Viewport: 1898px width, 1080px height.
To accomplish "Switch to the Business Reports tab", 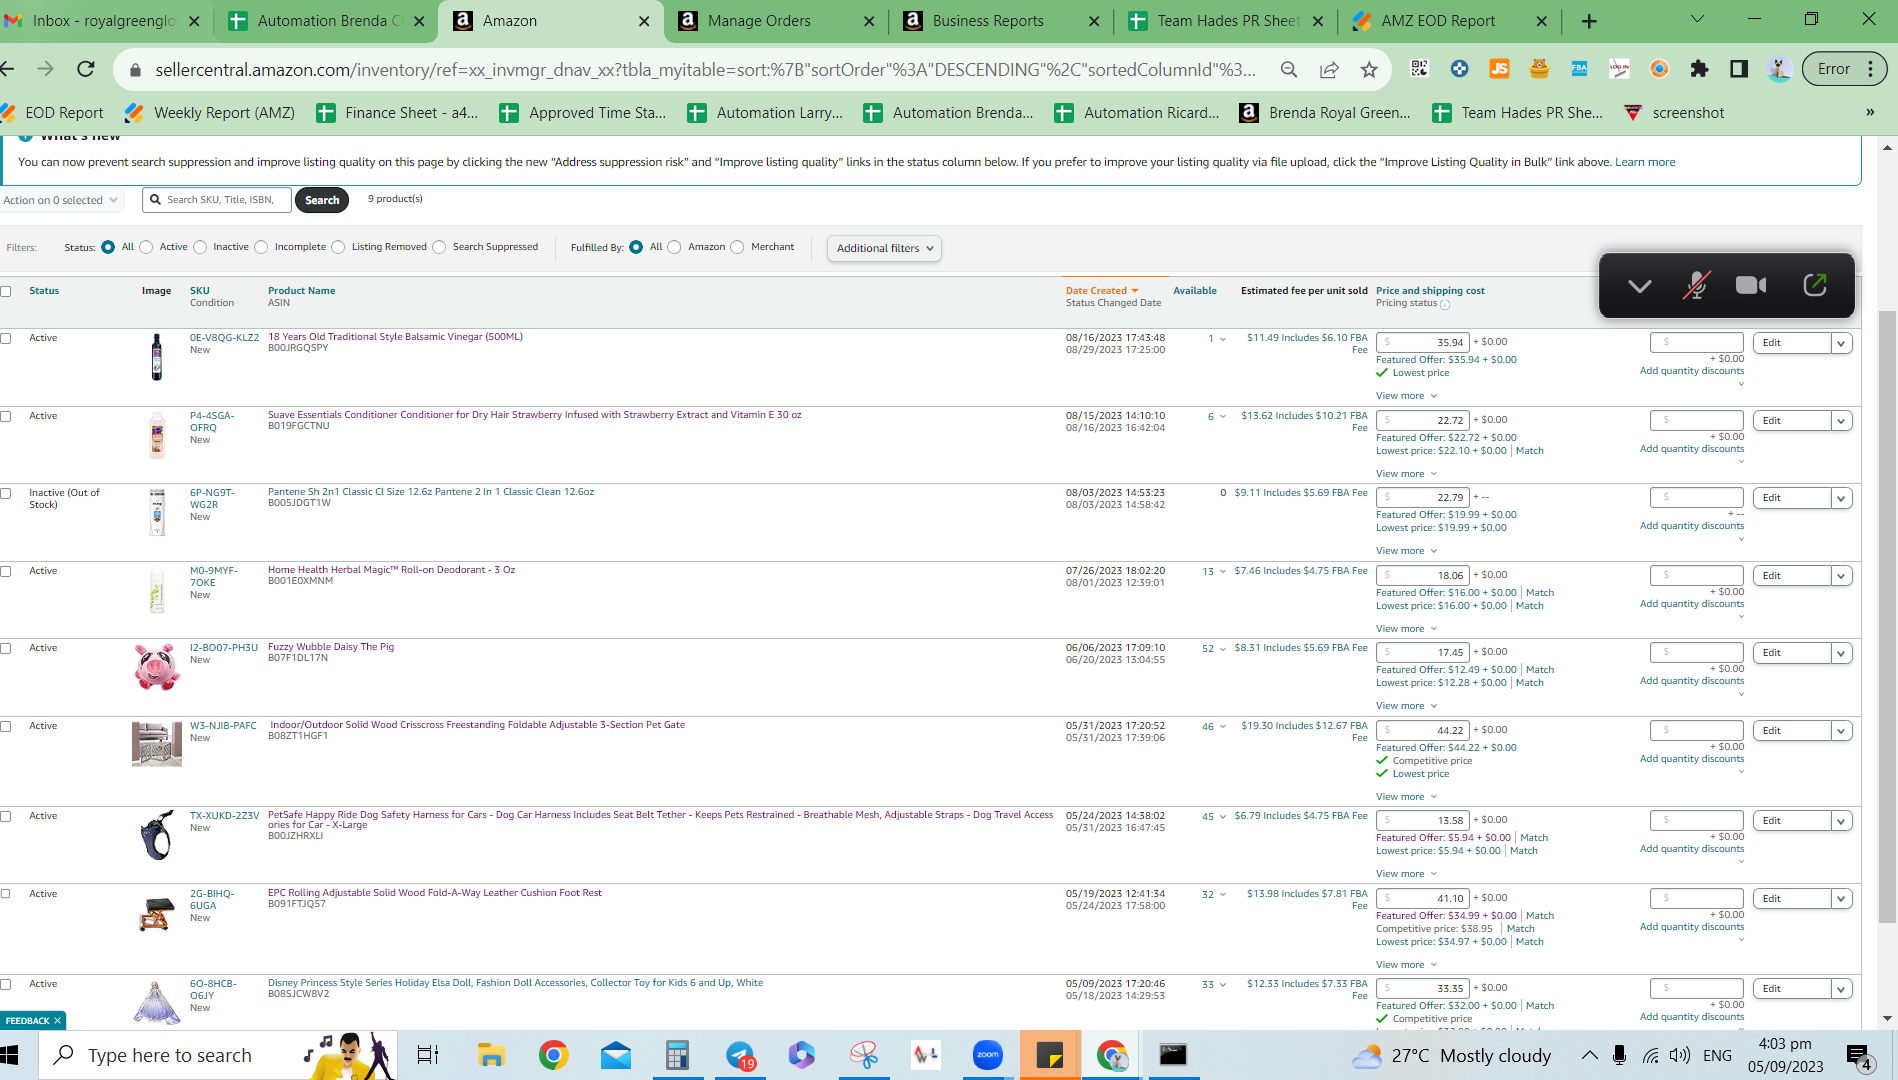I will point(999,21).
